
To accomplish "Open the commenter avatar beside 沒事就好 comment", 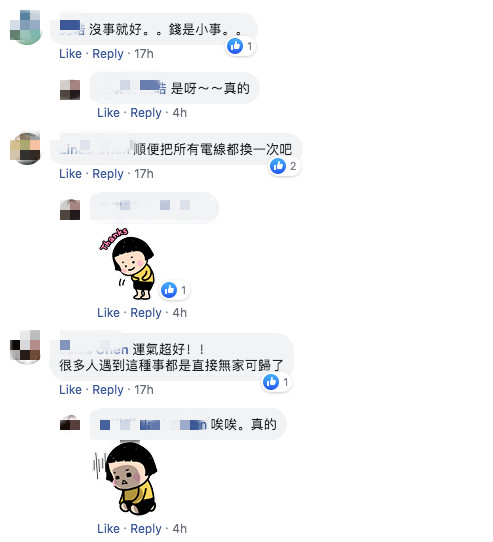I will pos(26,27).
